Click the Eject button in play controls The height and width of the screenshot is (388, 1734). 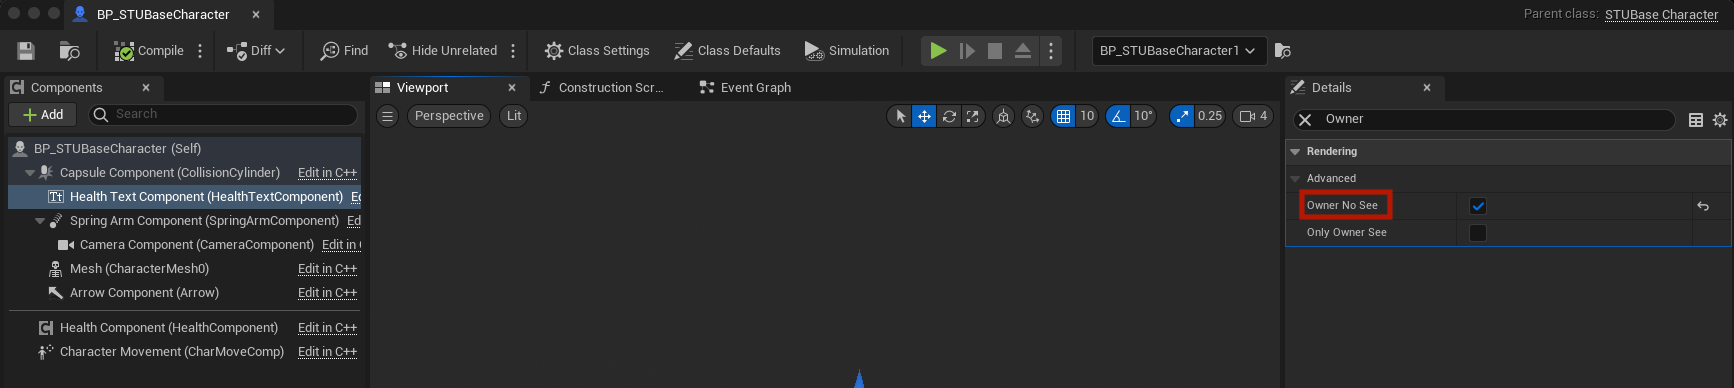1023,51
